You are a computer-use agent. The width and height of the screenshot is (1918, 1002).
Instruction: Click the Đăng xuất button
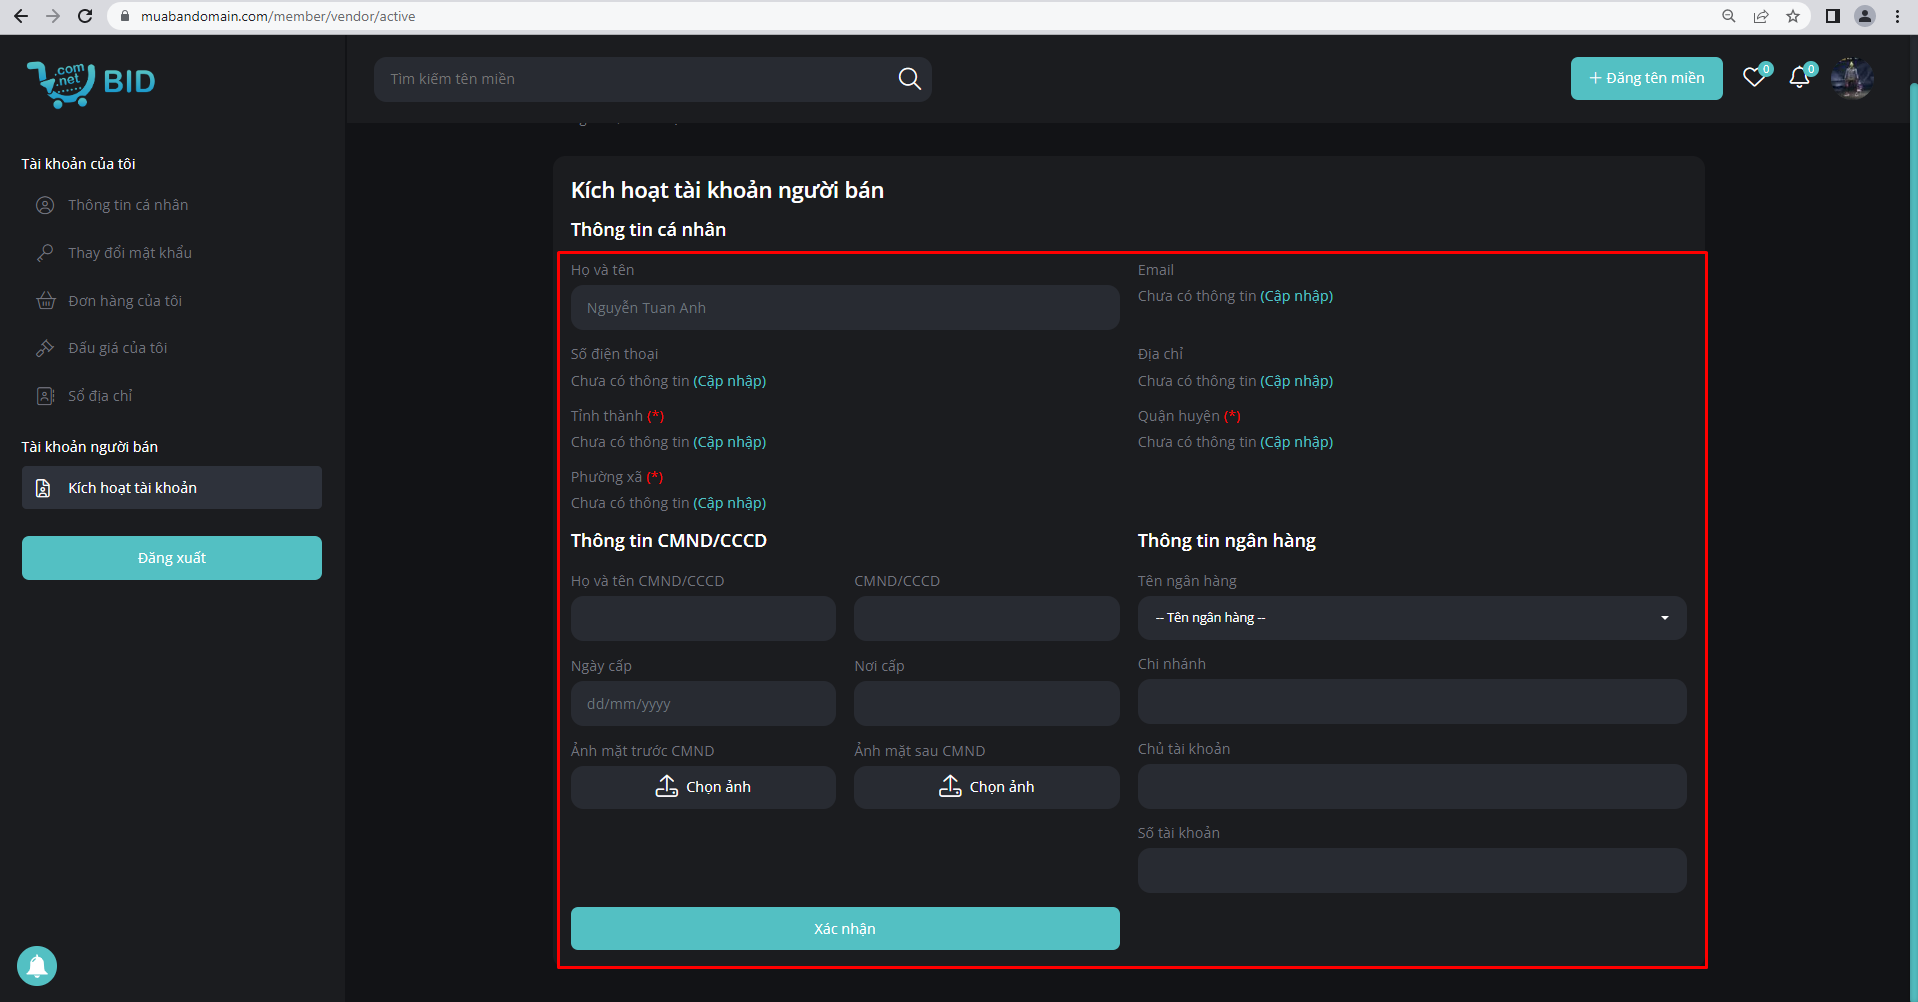click(172, 558)
